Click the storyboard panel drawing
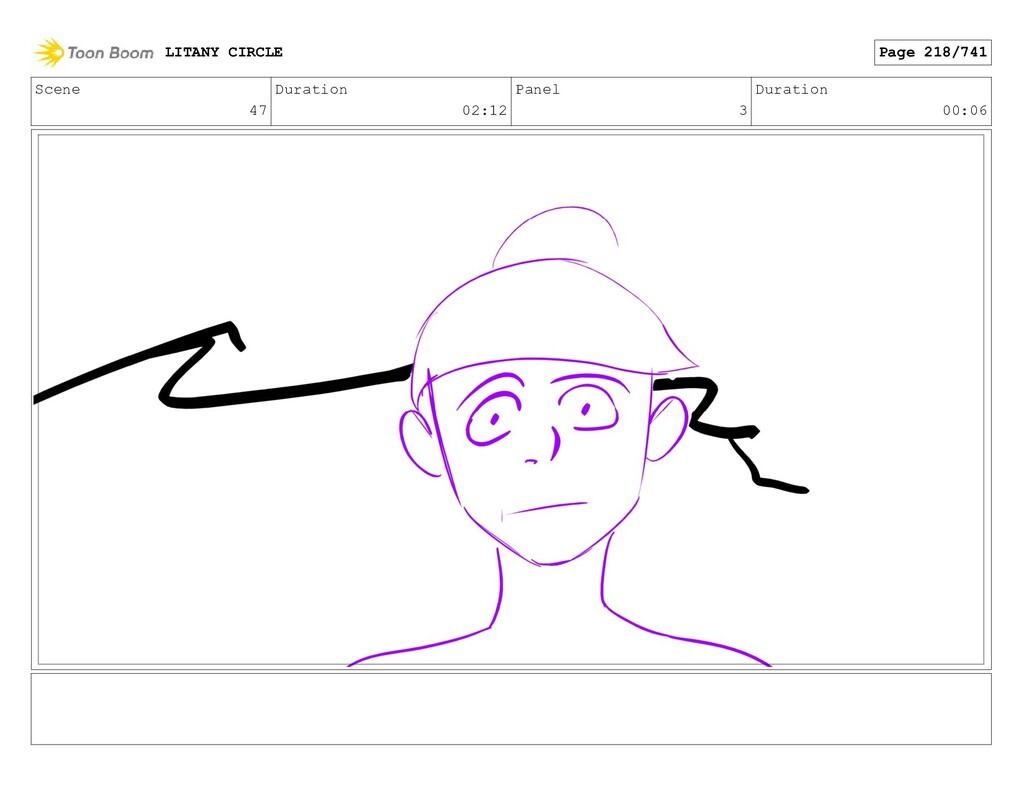1024x791 pixels. pos(511,400)
